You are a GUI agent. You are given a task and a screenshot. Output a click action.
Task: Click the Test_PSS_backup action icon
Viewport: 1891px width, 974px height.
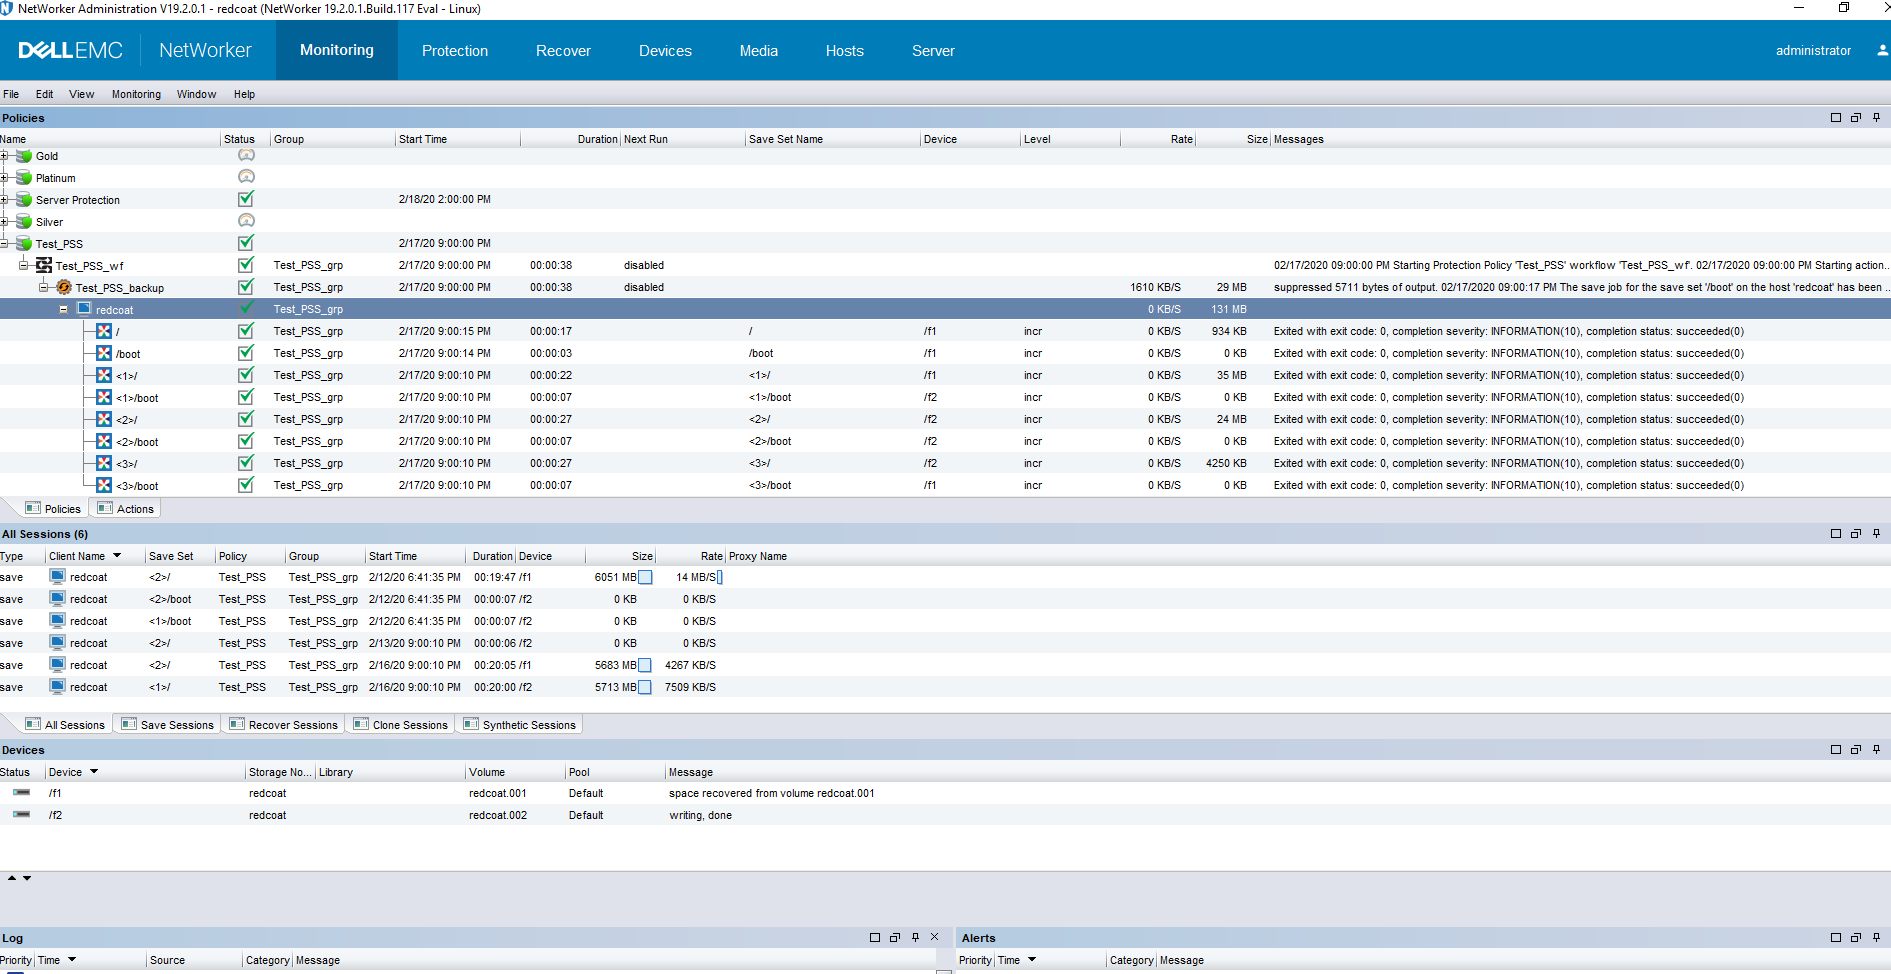click(63, 287)
